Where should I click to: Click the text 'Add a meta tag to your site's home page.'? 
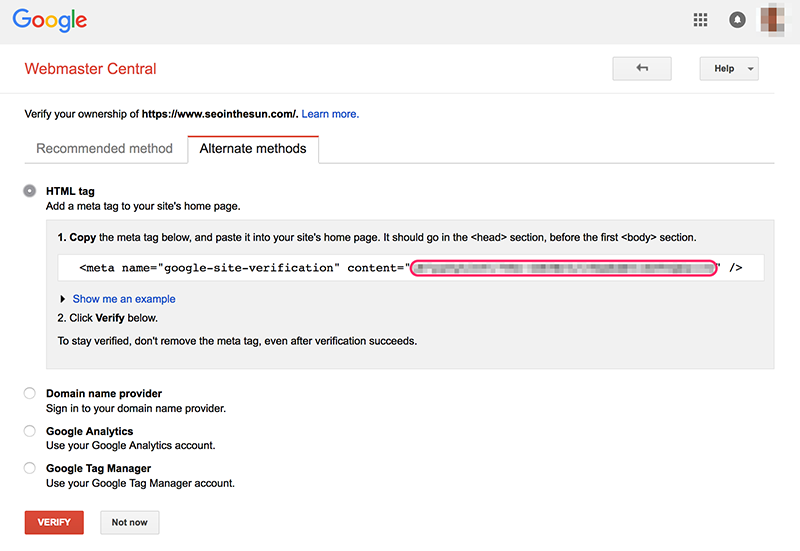pyautogui.click(x=143, y=206)
